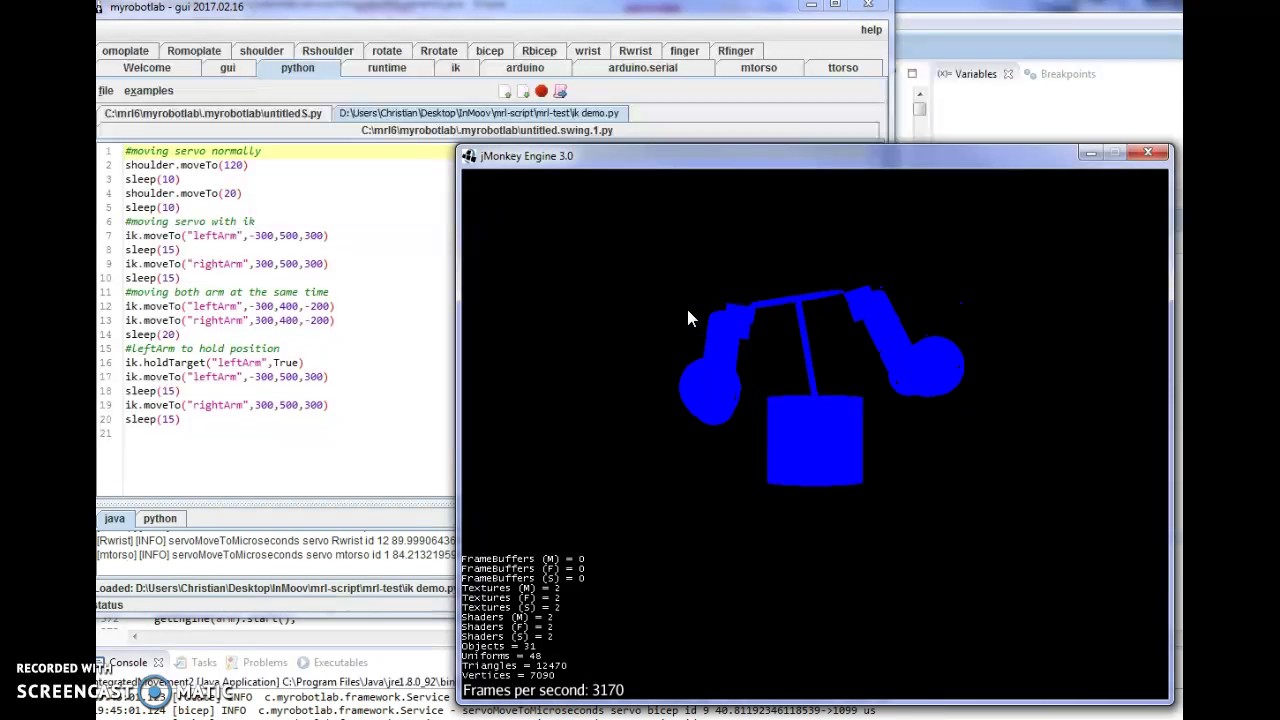Click the 'Triangles = 12470' stat line
1280x720 pixels.
tap(514, 666)
